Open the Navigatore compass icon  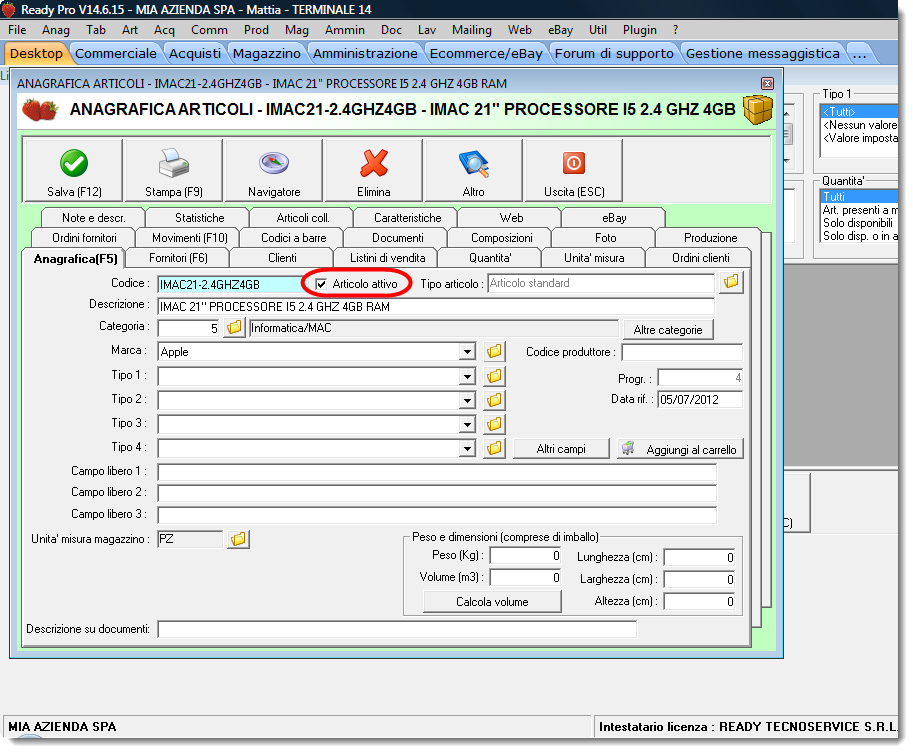pyautogui.click(x=274, y=163)
